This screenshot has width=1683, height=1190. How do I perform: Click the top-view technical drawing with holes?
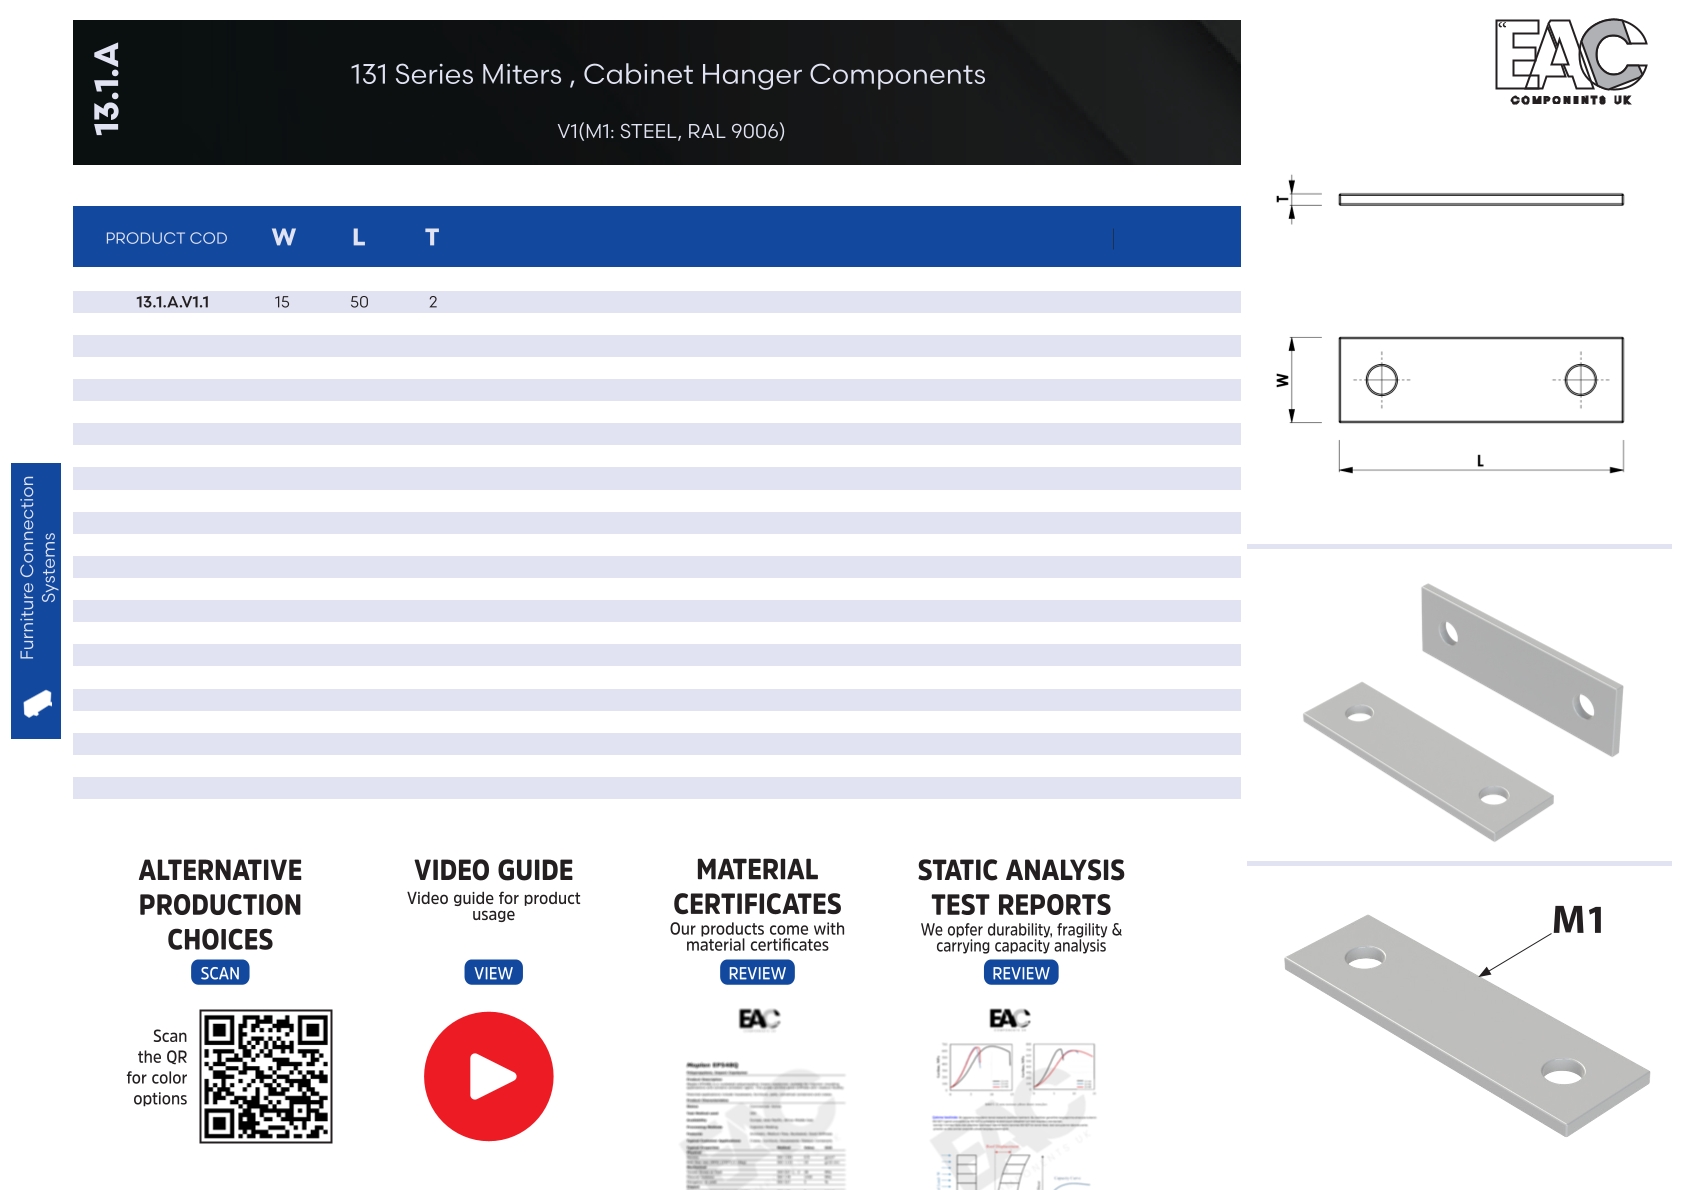1480,380
